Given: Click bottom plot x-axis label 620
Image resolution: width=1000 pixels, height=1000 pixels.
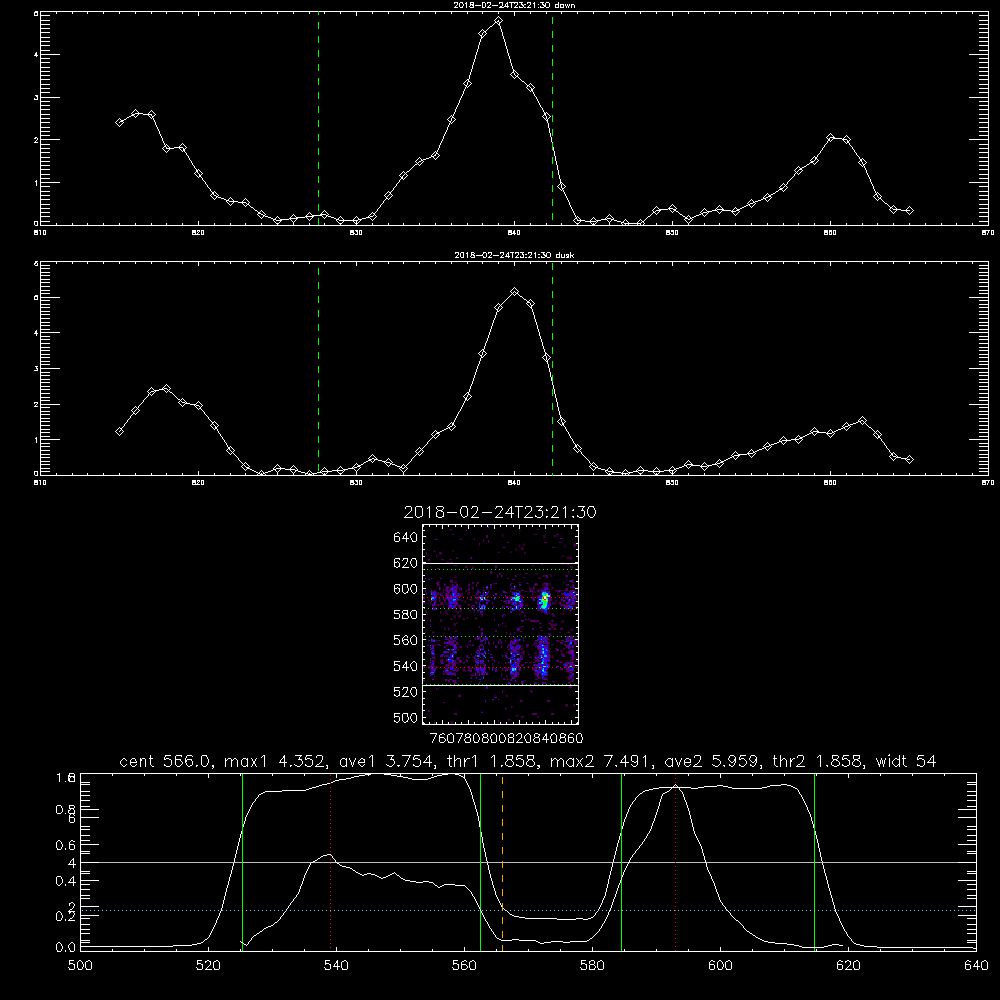Looking at the screenshot, I should 848,966.
